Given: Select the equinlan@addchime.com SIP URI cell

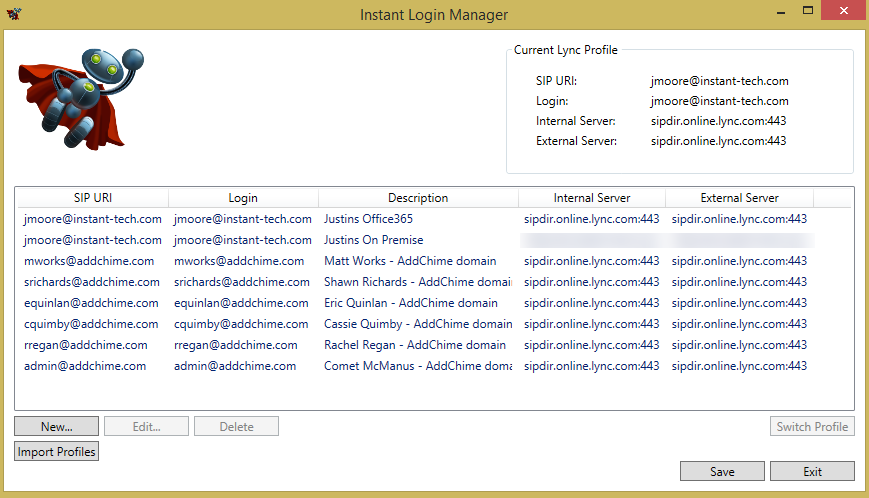Looking at the screenshot, I should pyautogui.click(x=91, y=303).
